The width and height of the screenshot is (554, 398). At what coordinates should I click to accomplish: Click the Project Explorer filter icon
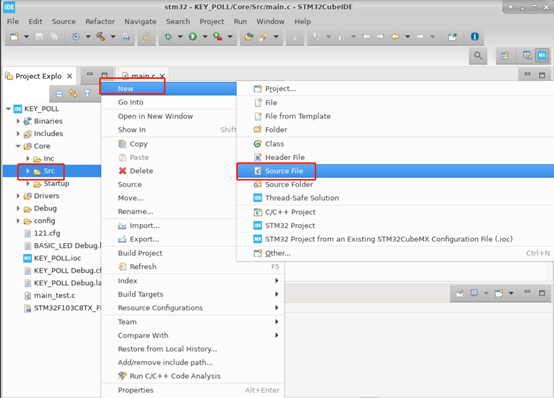(87, 93)
